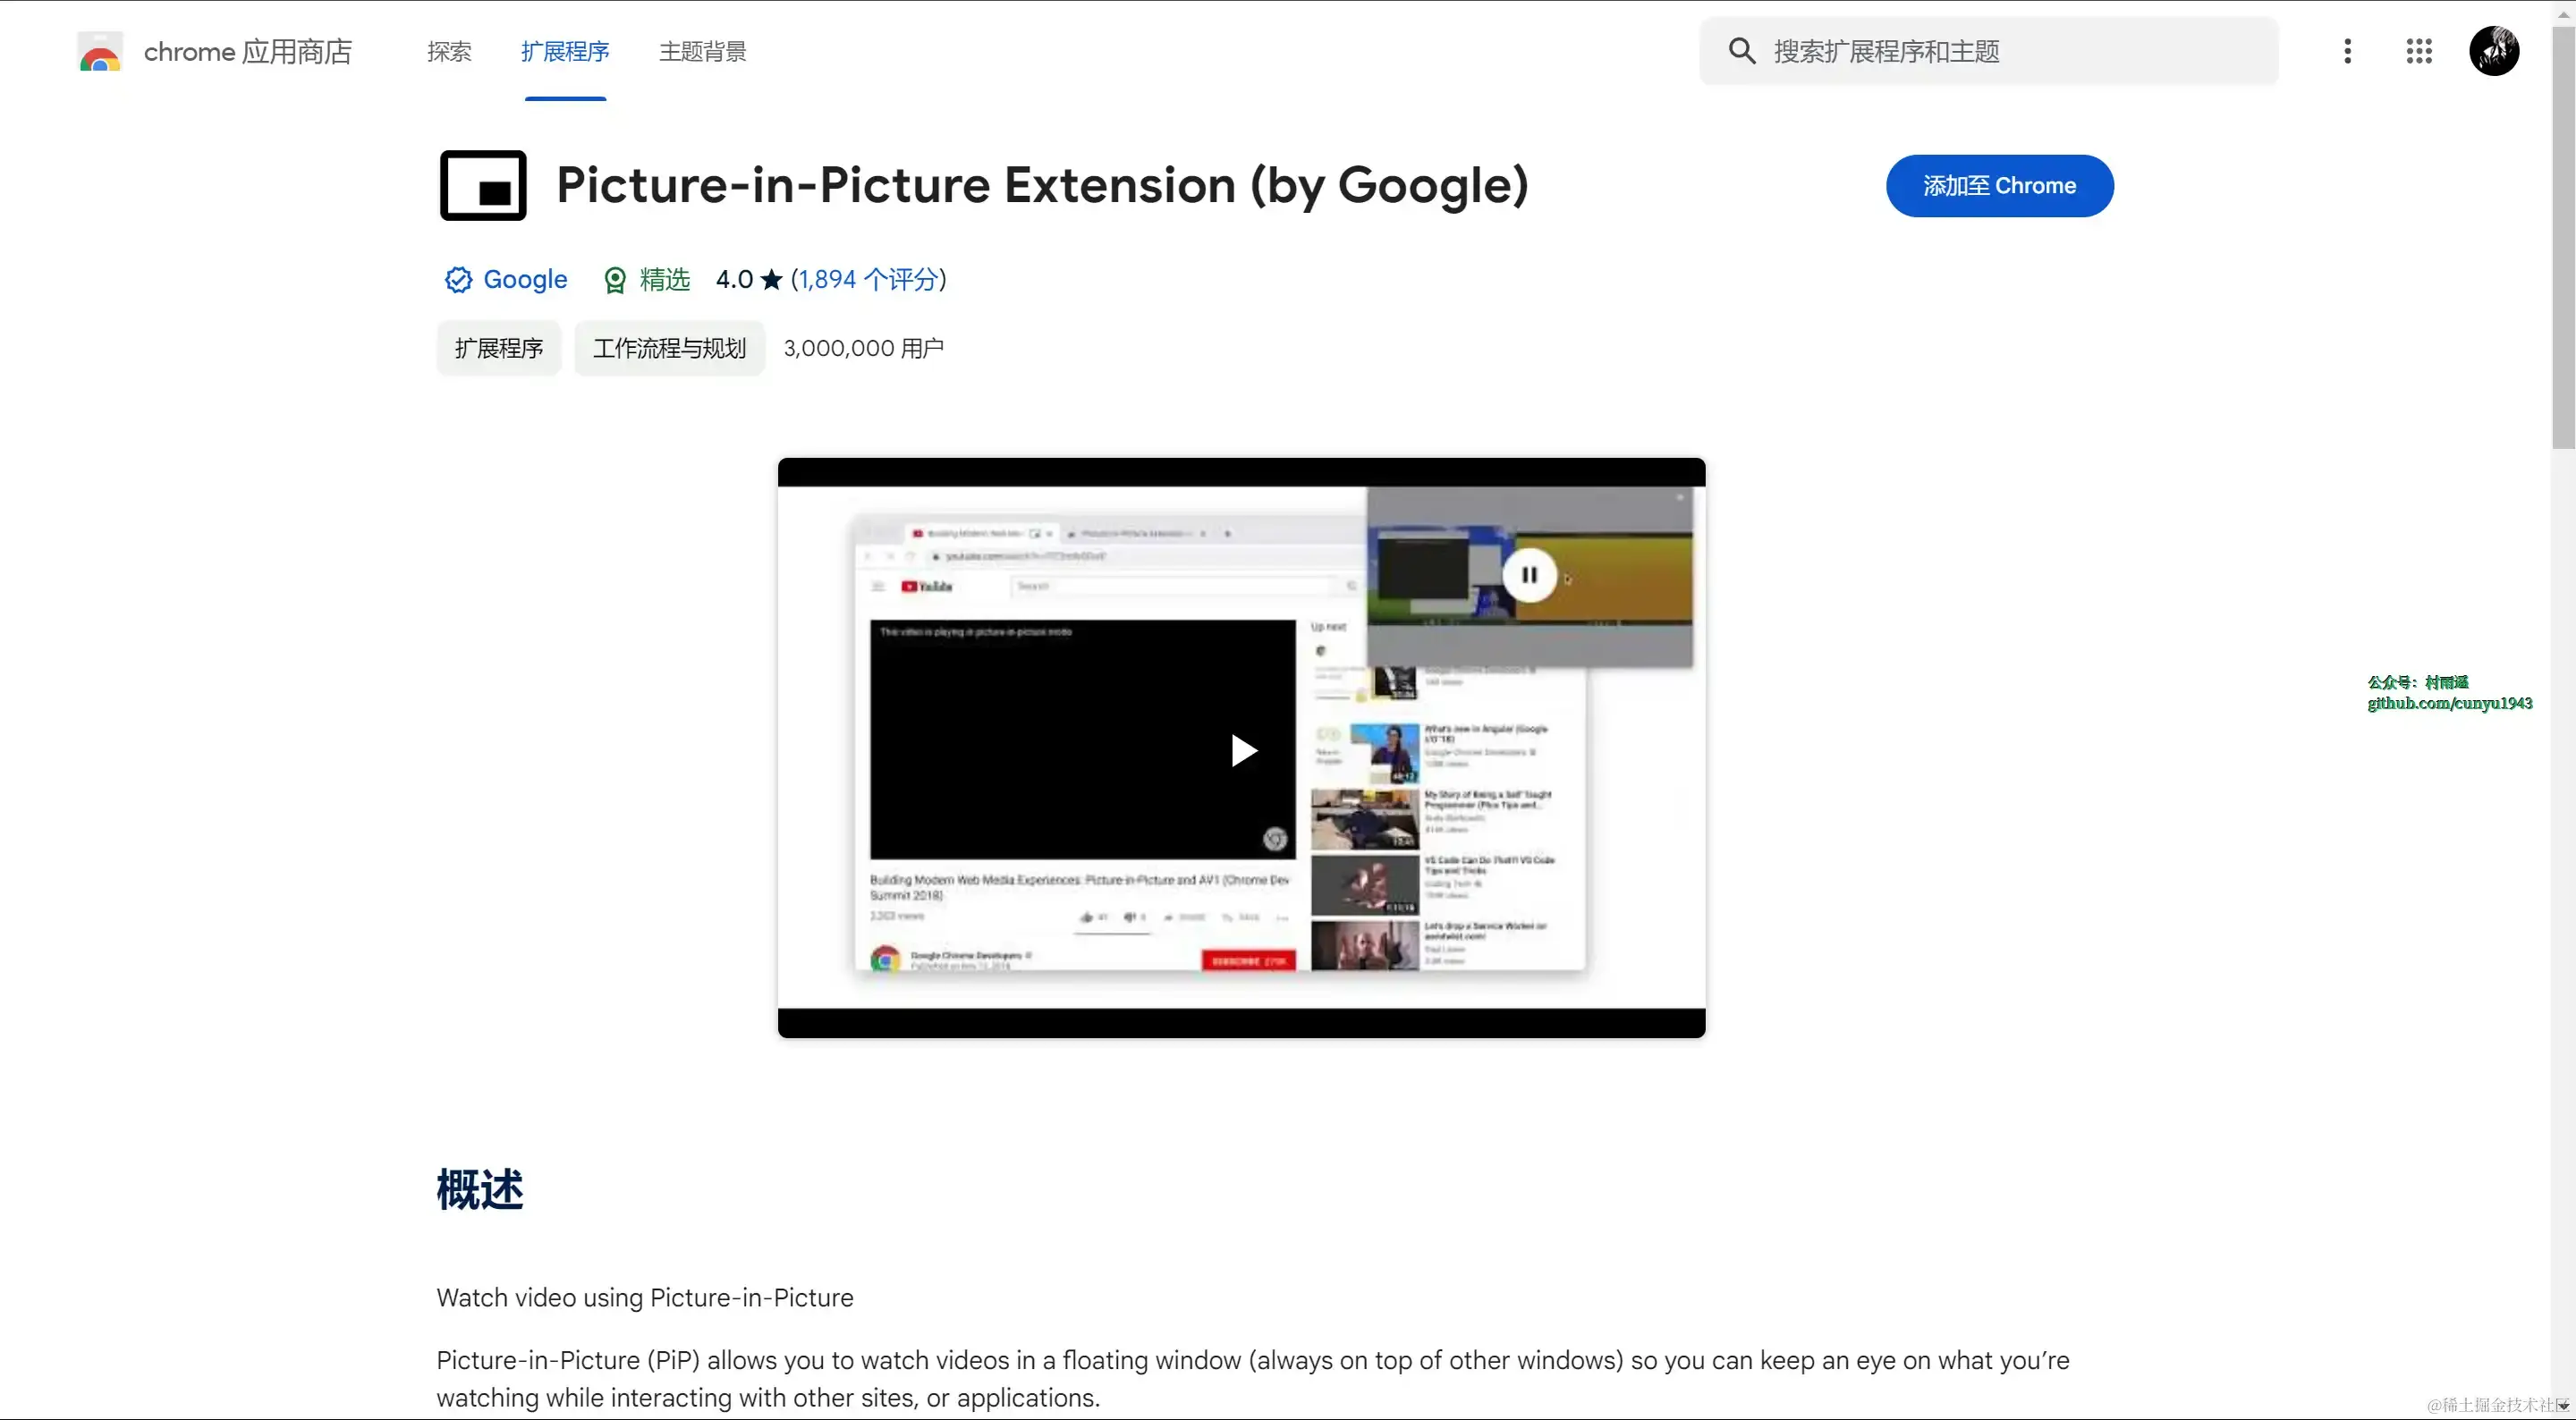Select the 扩展程序 tab
Screen dimensions: 2576x1420
(565, 52)
